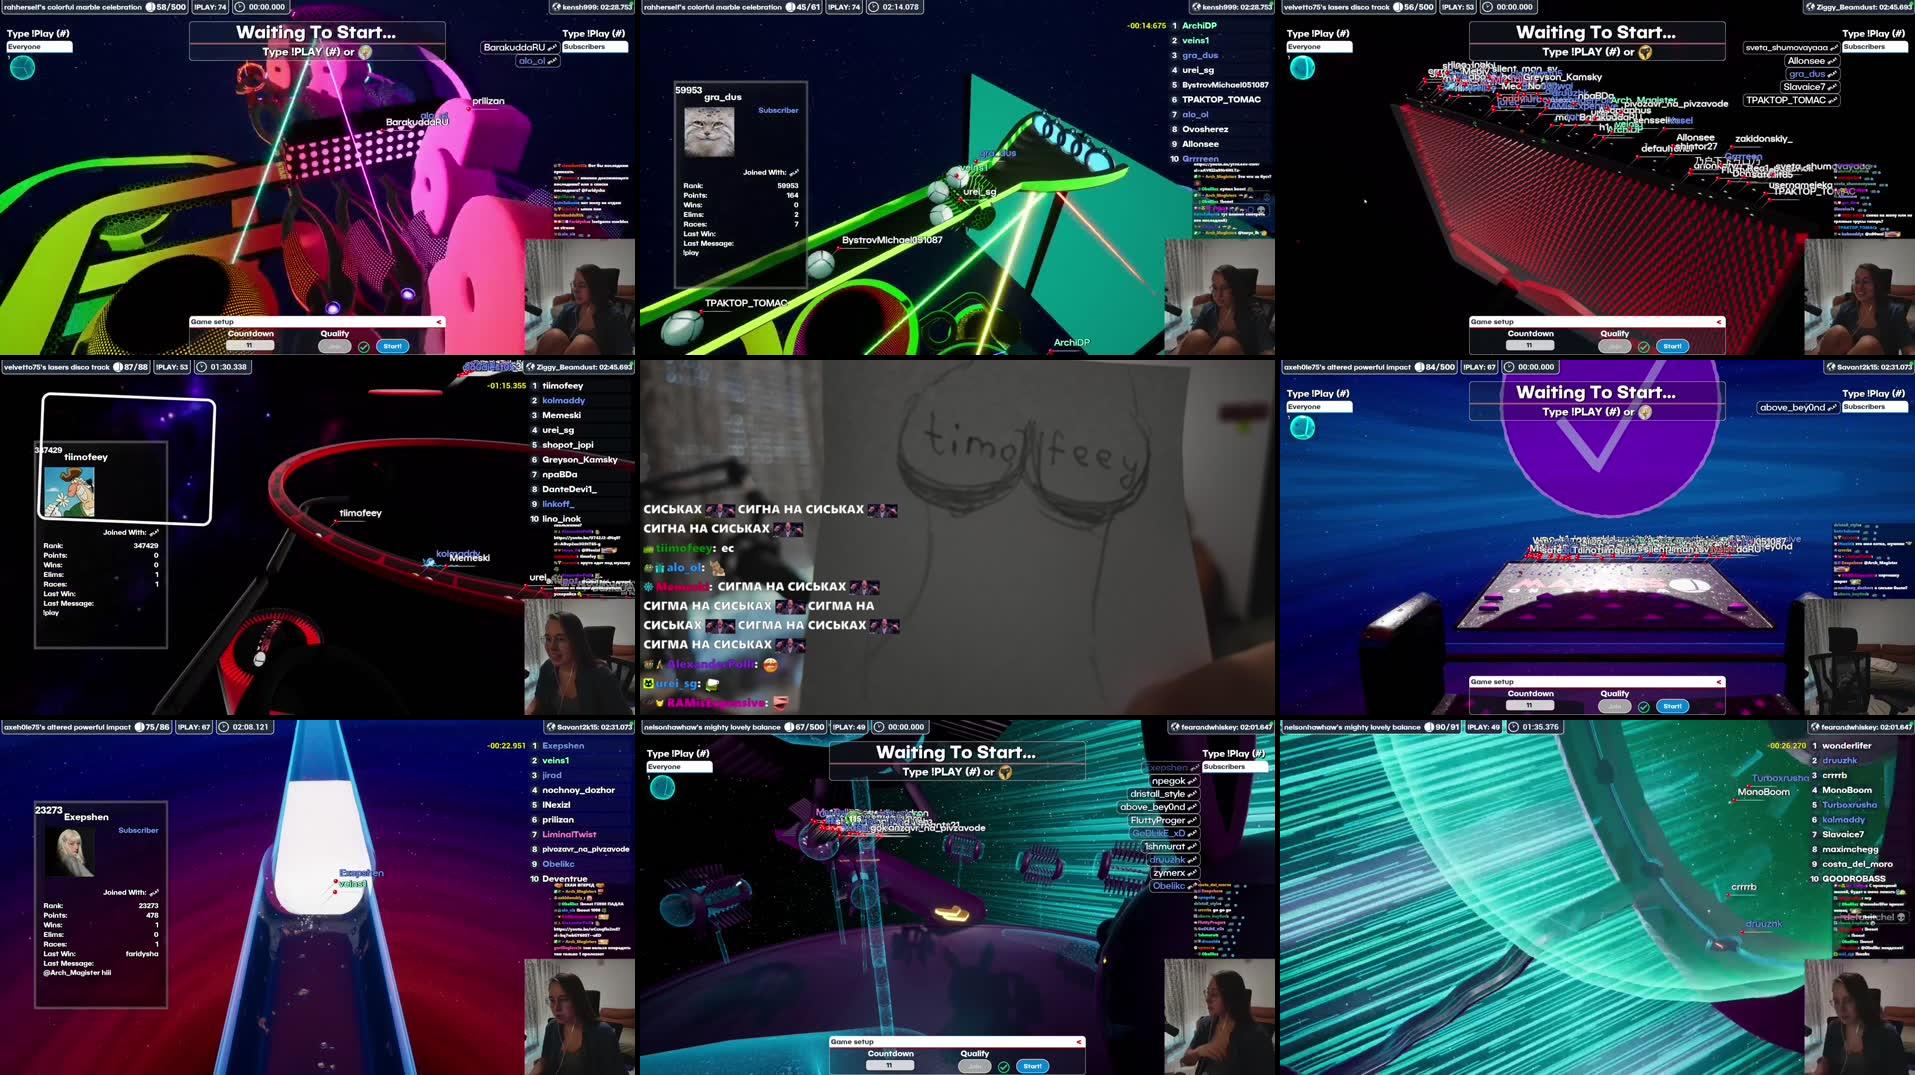Click clock icon beside 02:08.121 race timer
The image size is (1915, 1075).
[224, 727]
